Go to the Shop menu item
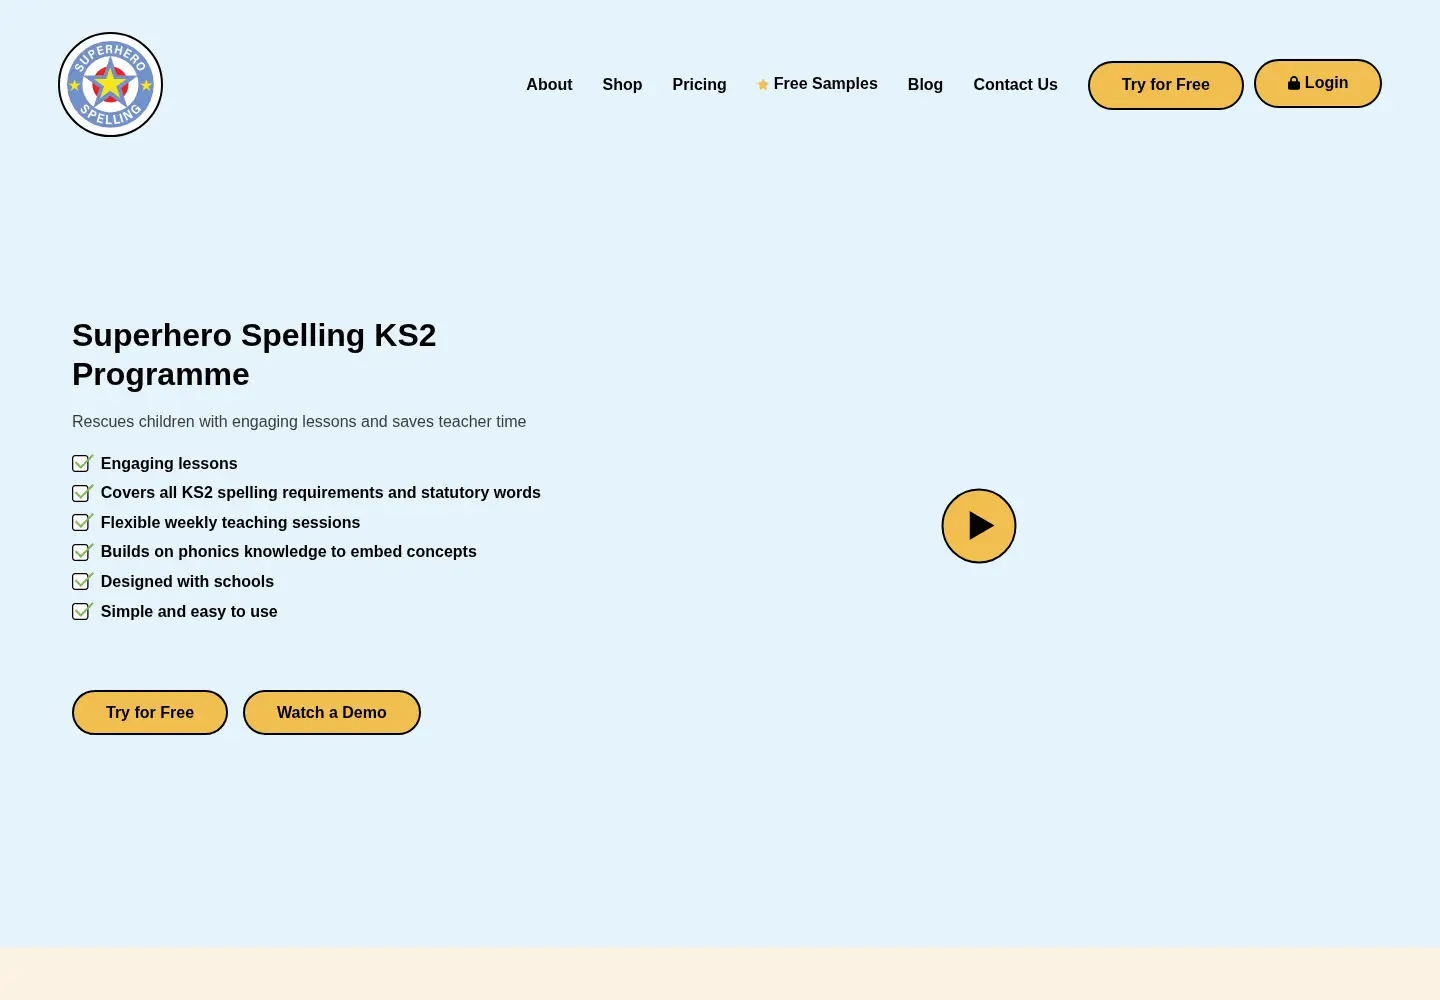Viewport: 1440px width, 1000px height. click(x=622, y=85)
